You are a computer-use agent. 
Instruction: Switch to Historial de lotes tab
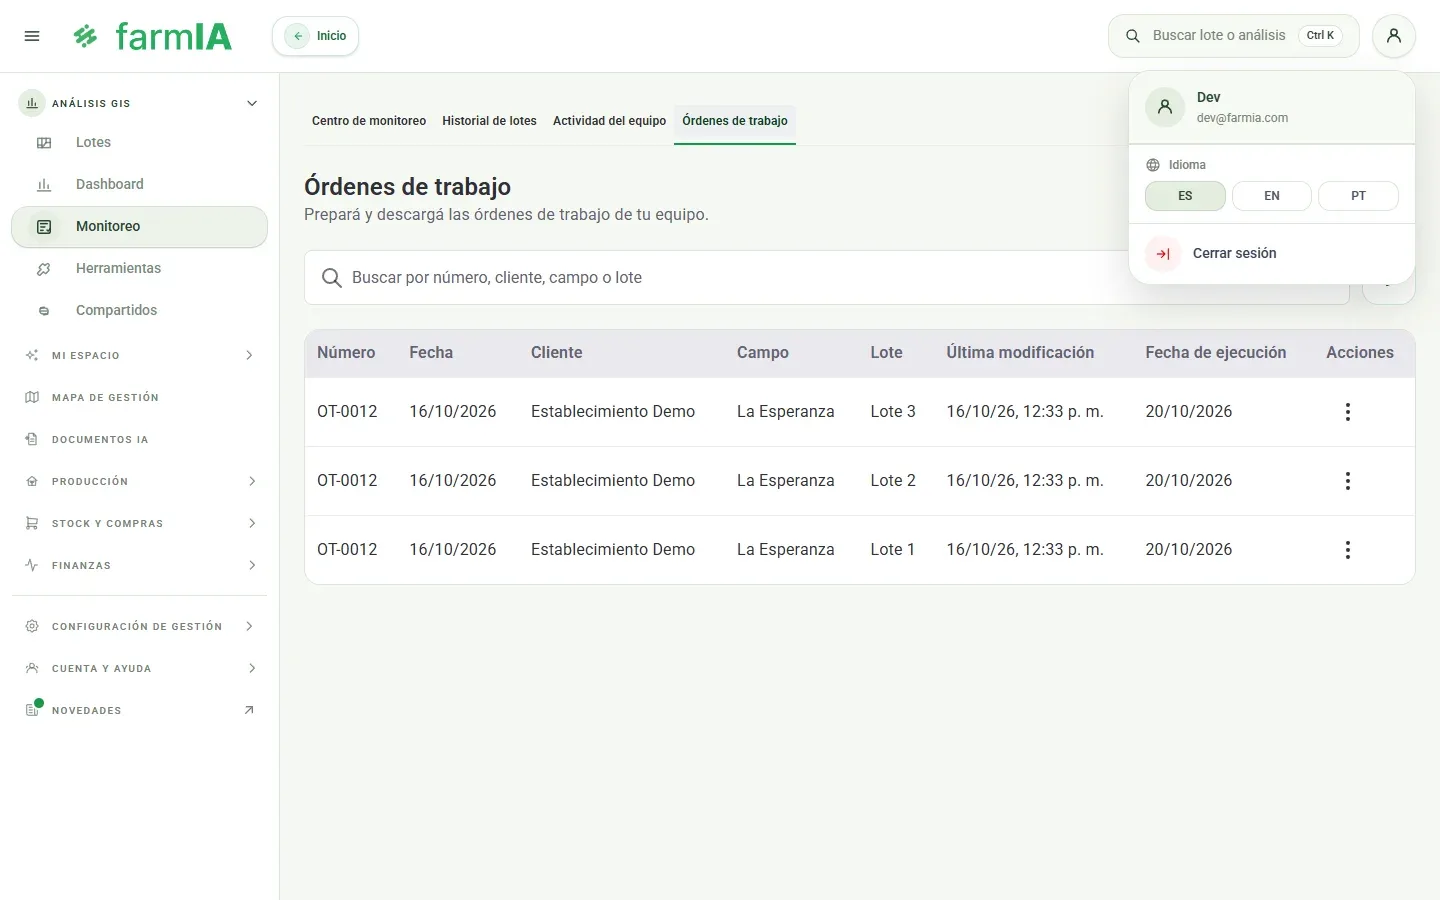[x=489, y=121]
